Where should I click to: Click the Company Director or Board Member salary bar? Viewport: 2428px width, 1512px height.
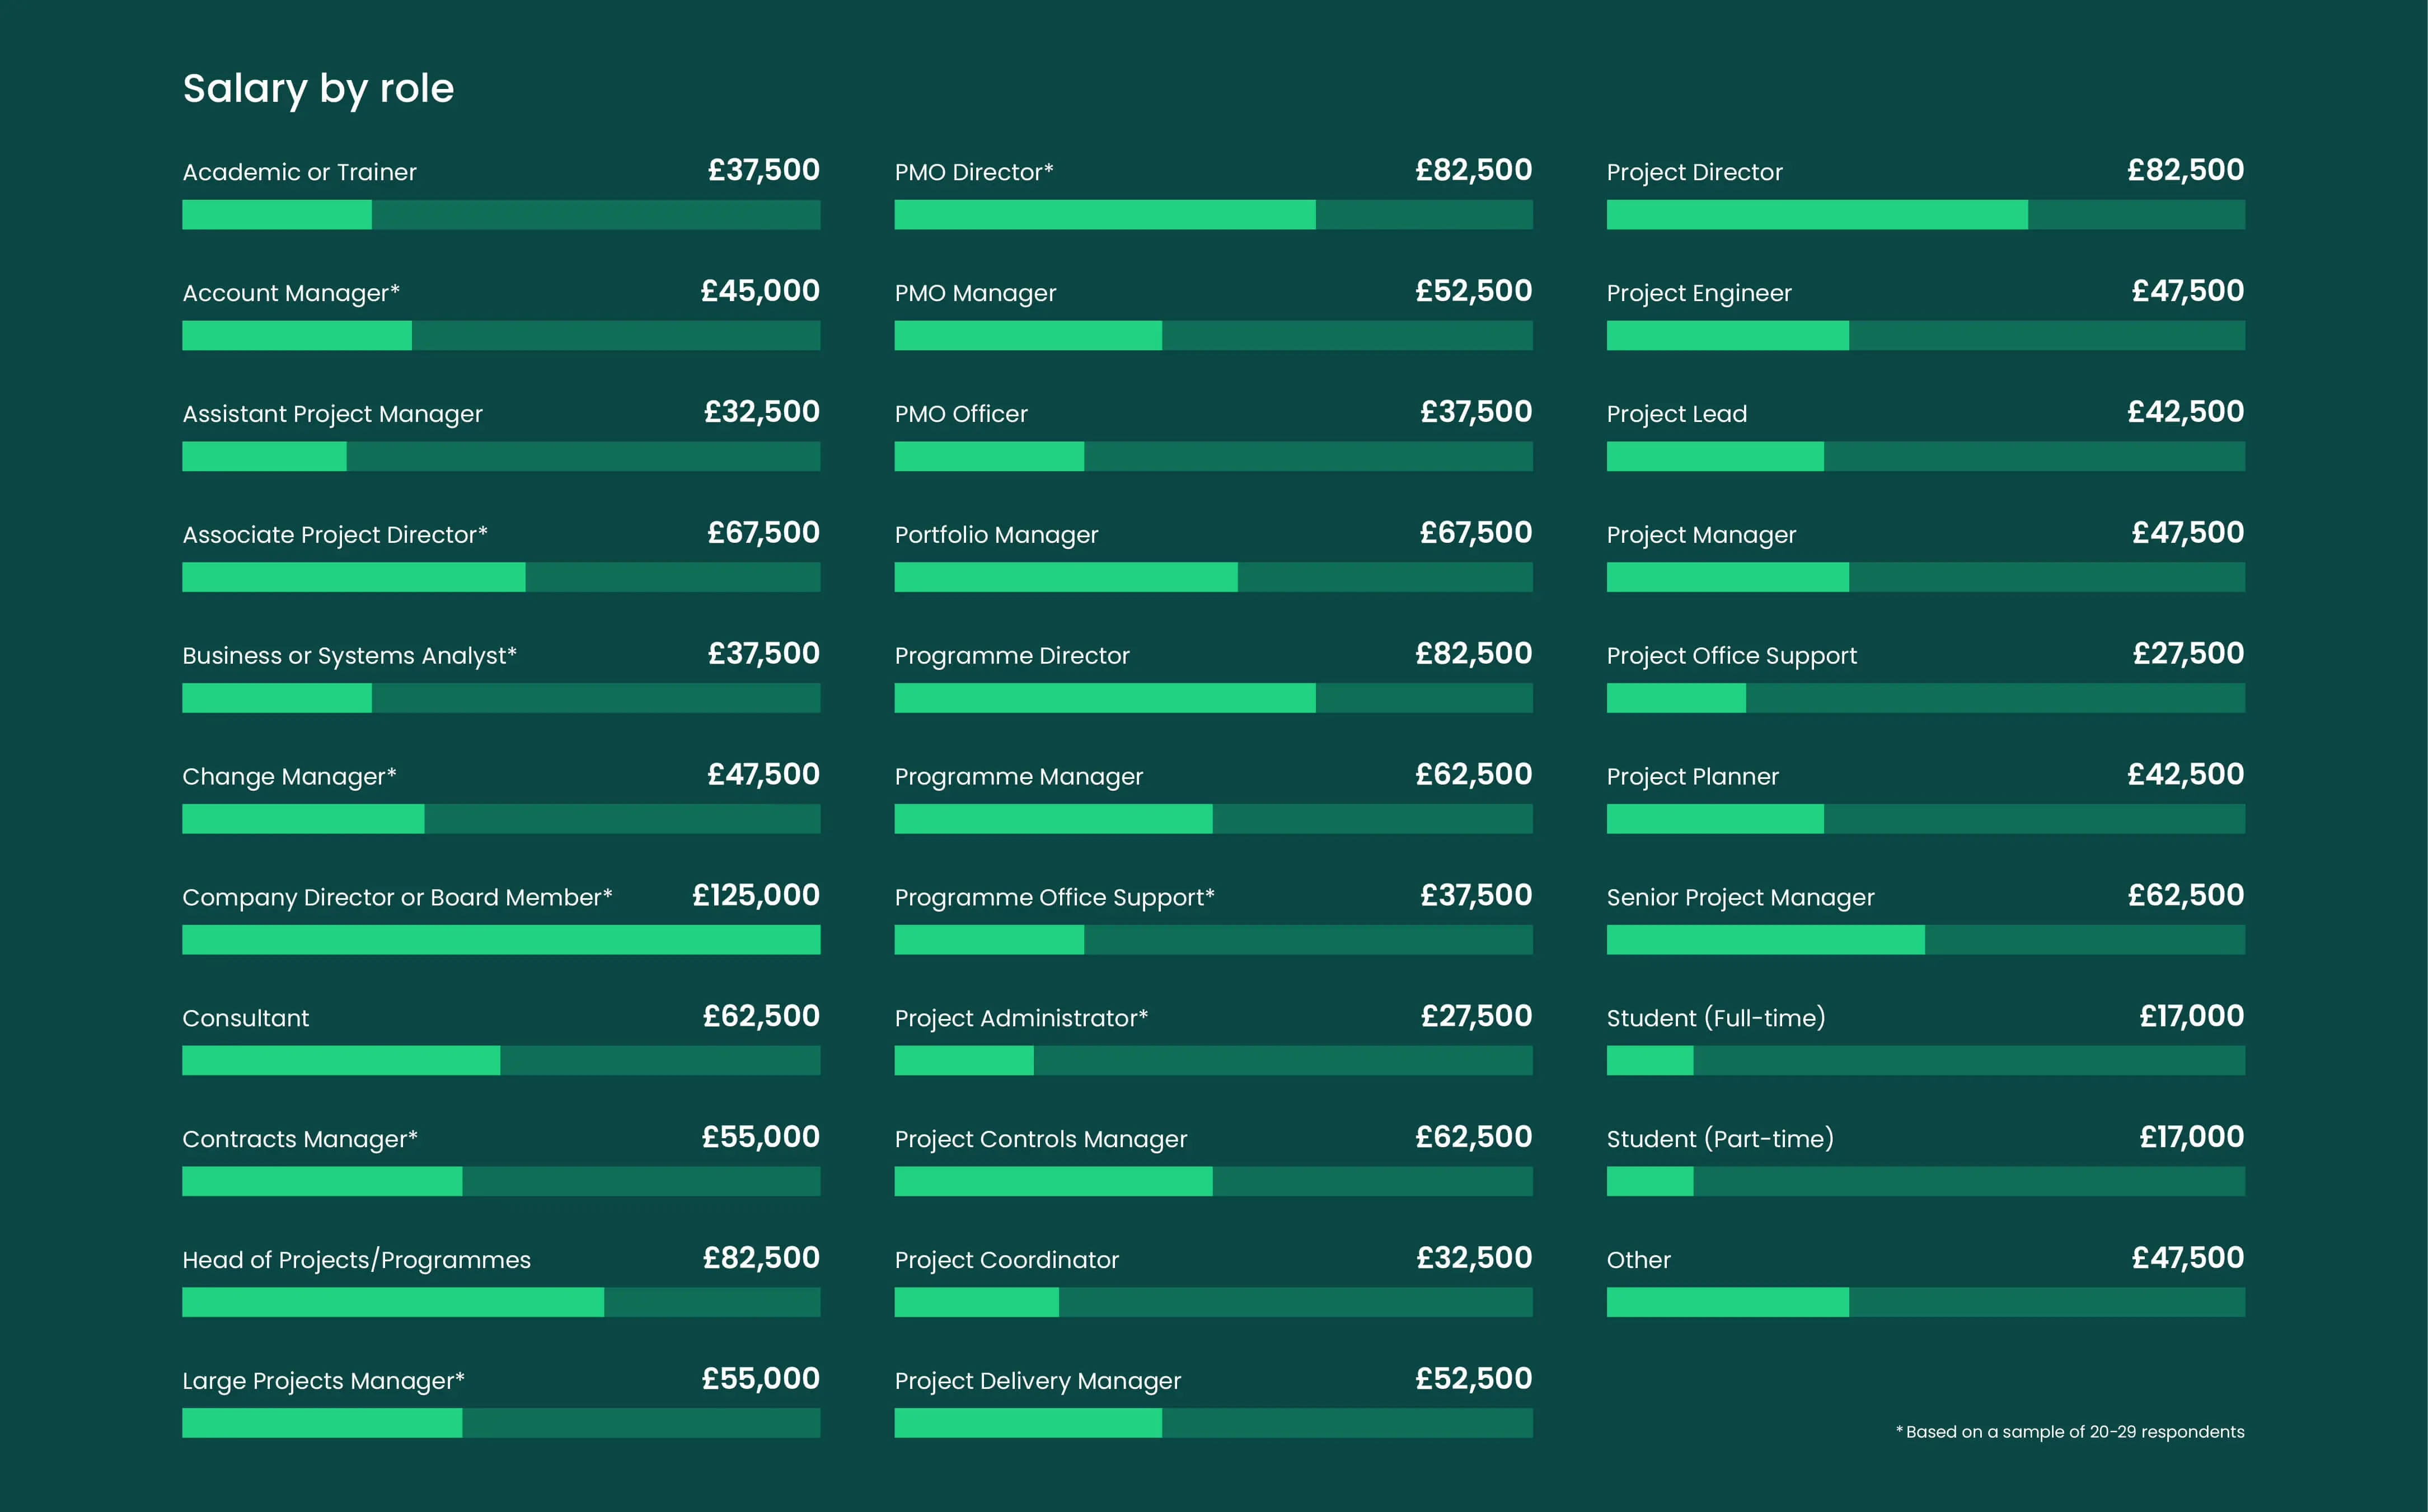[501, 940]
